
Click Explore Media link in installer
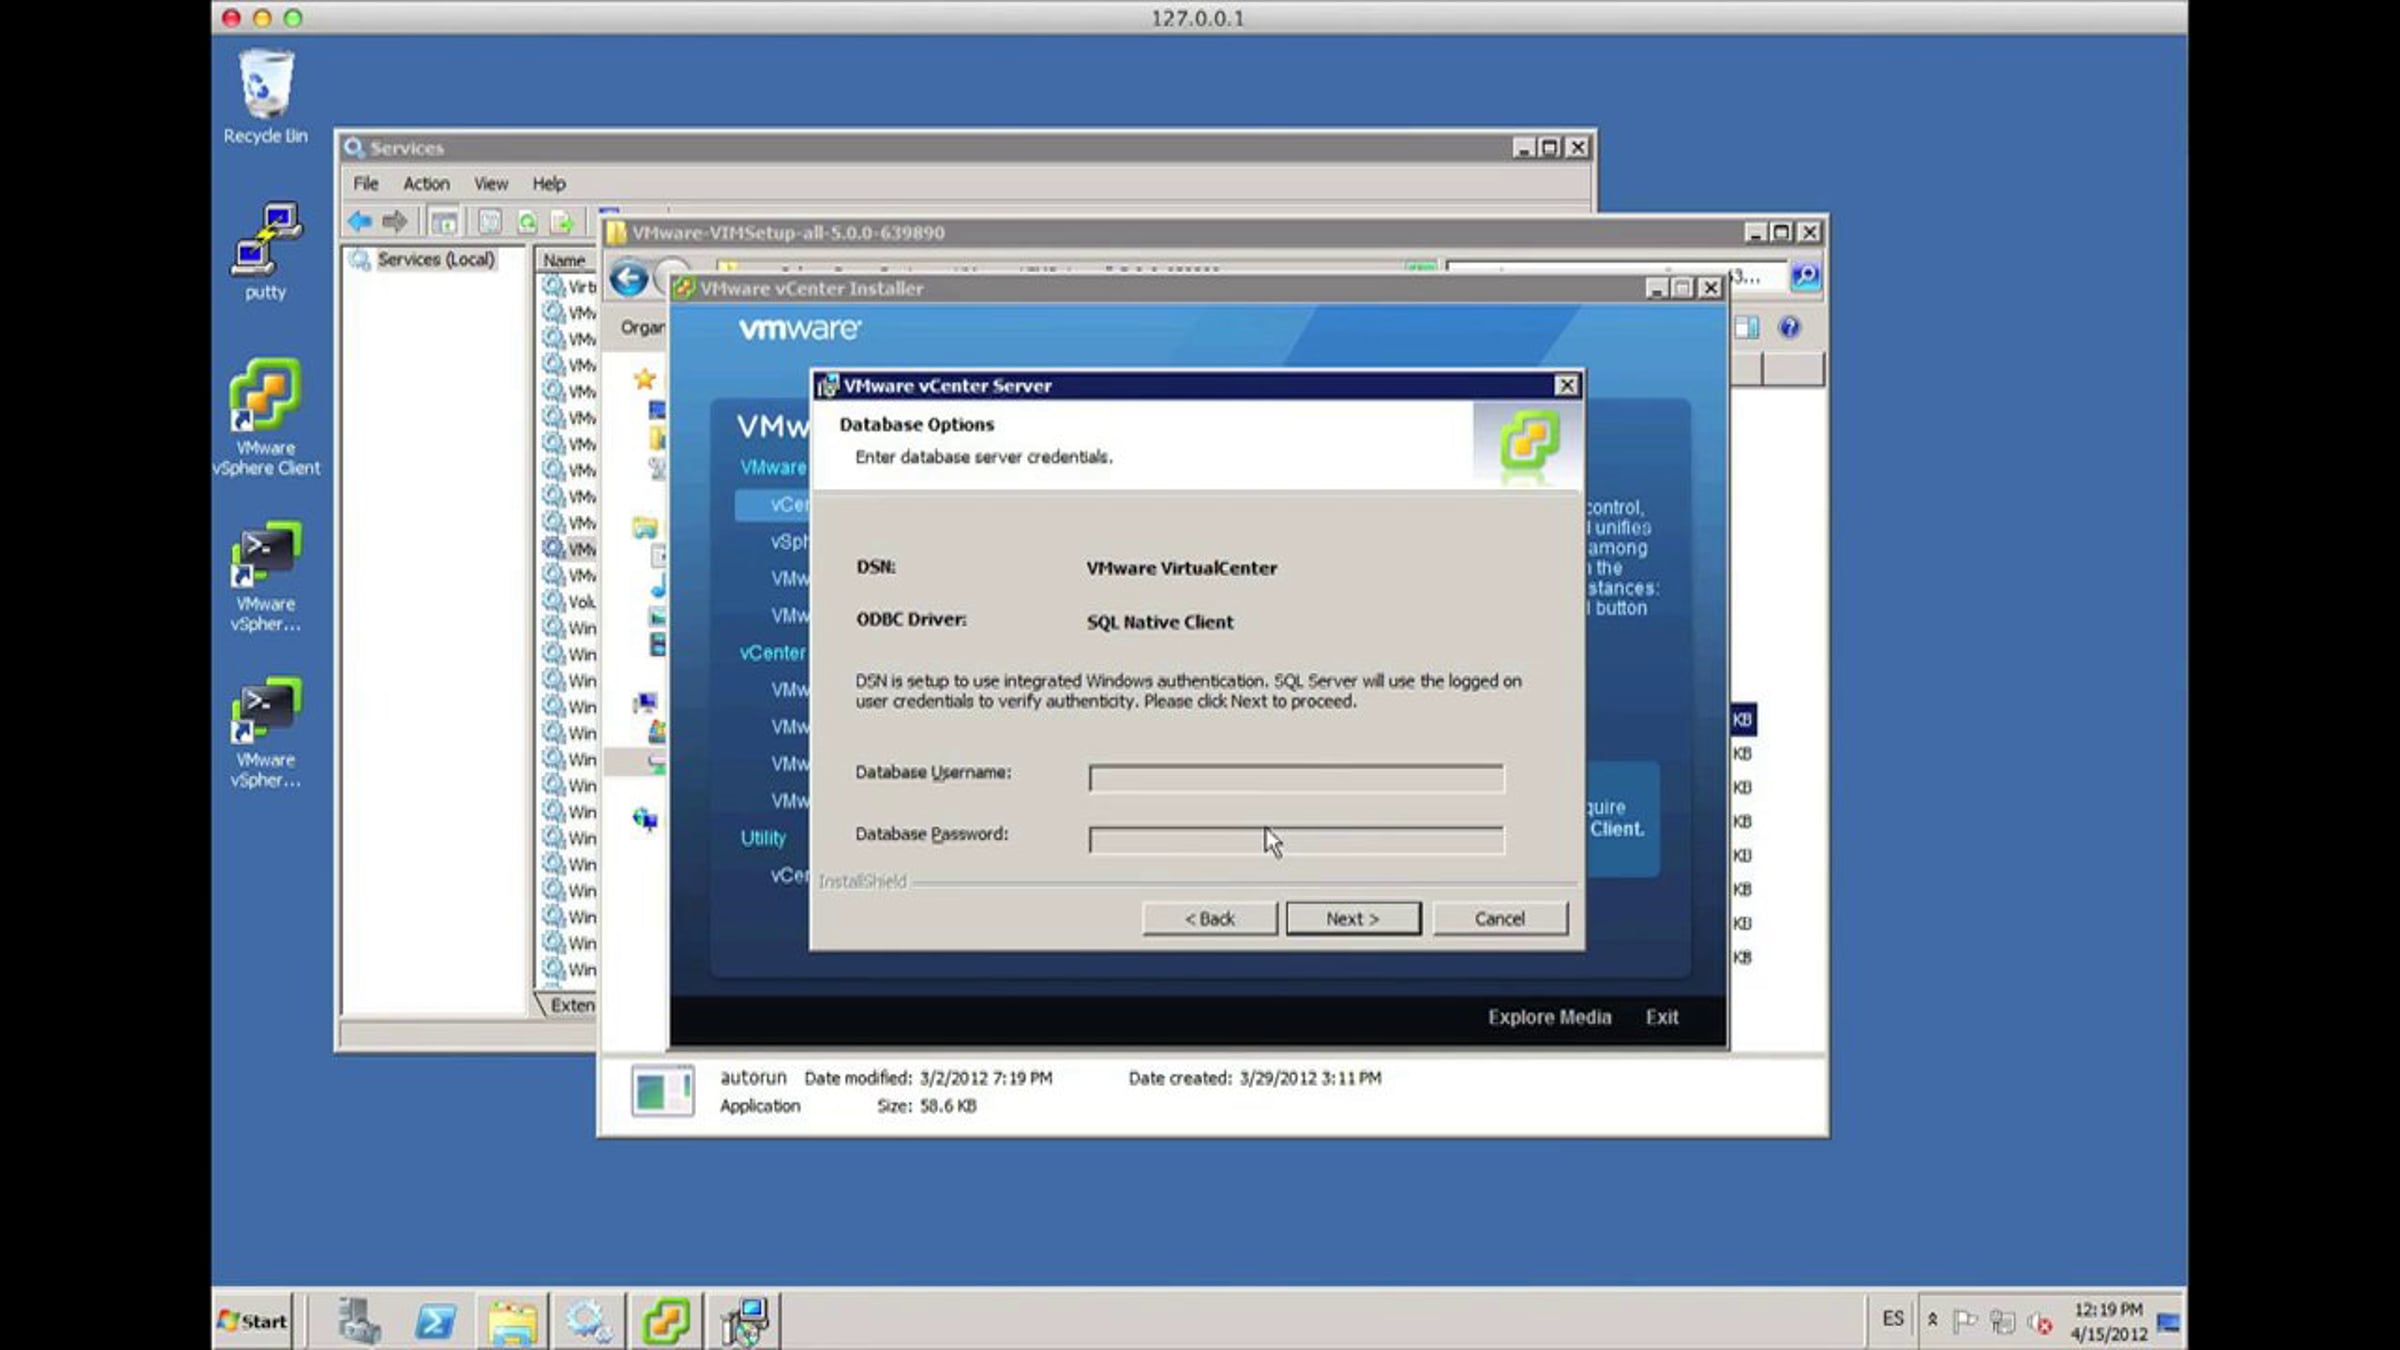click(1549, 1017)
